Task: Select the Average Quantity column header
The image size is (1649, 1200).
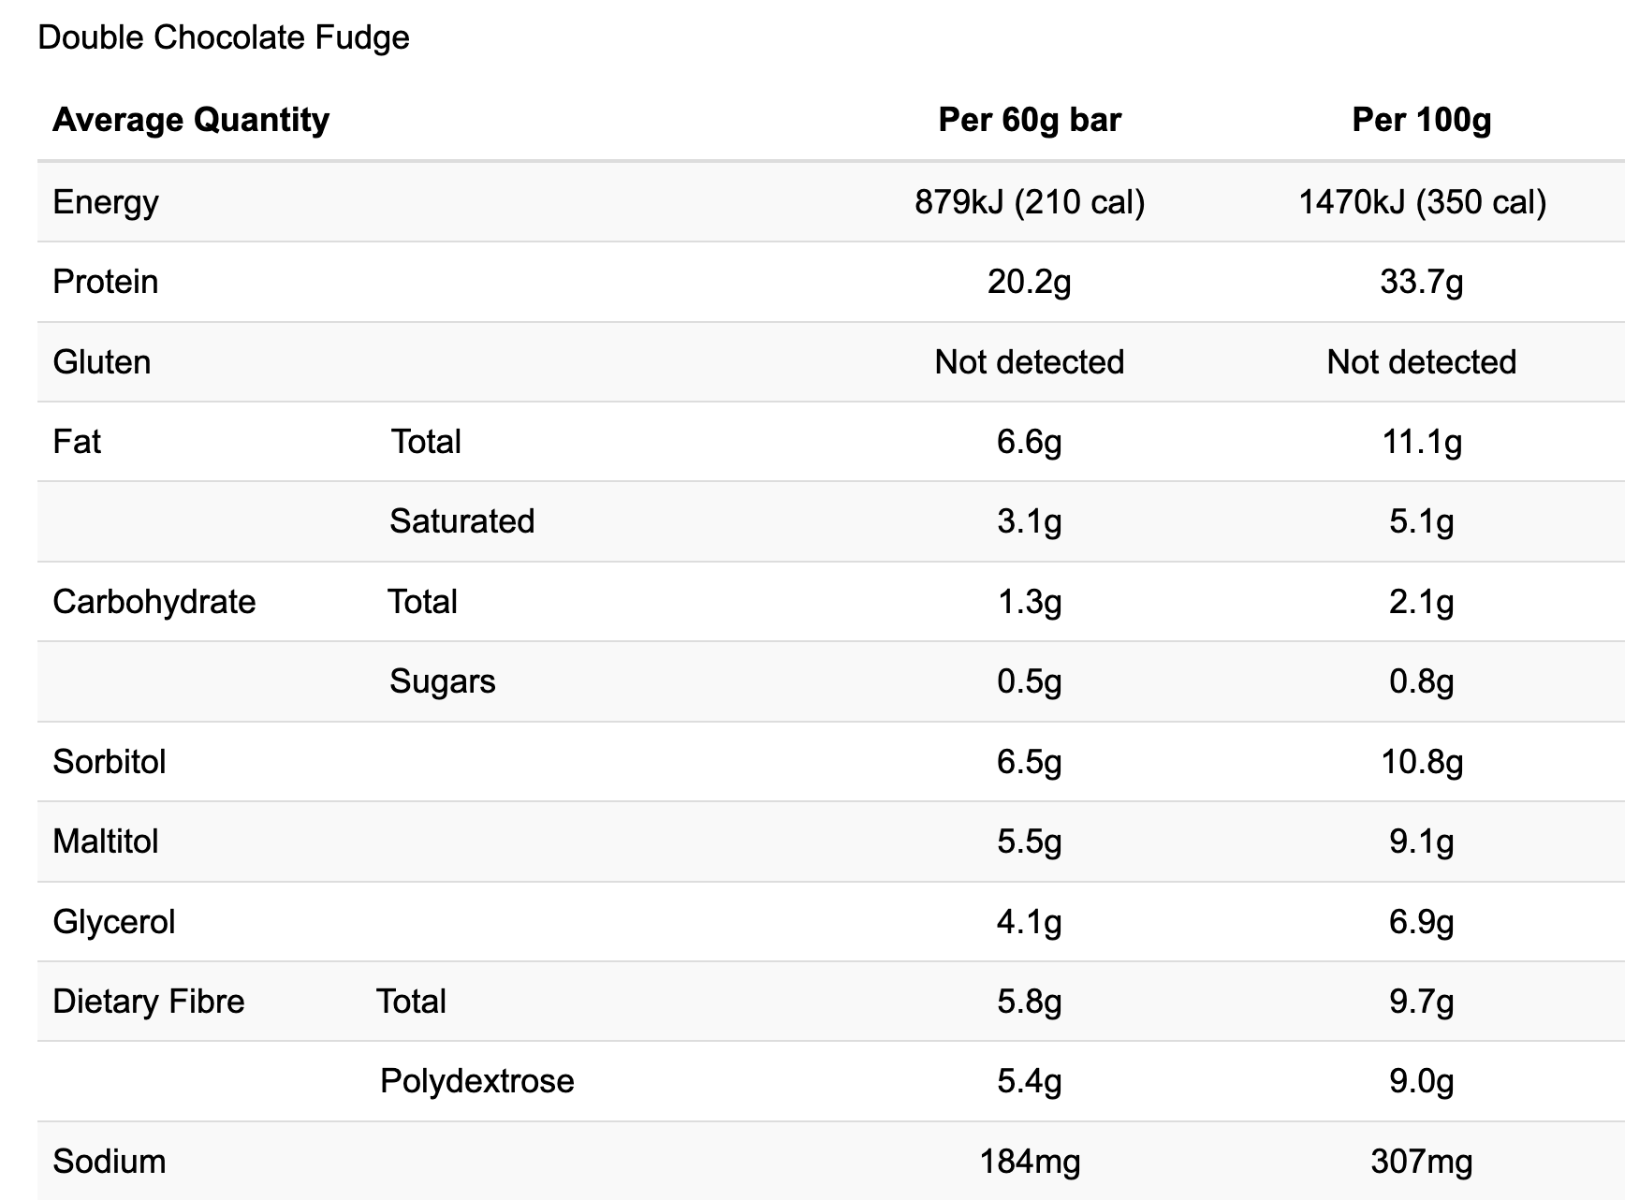Action: 191,120
